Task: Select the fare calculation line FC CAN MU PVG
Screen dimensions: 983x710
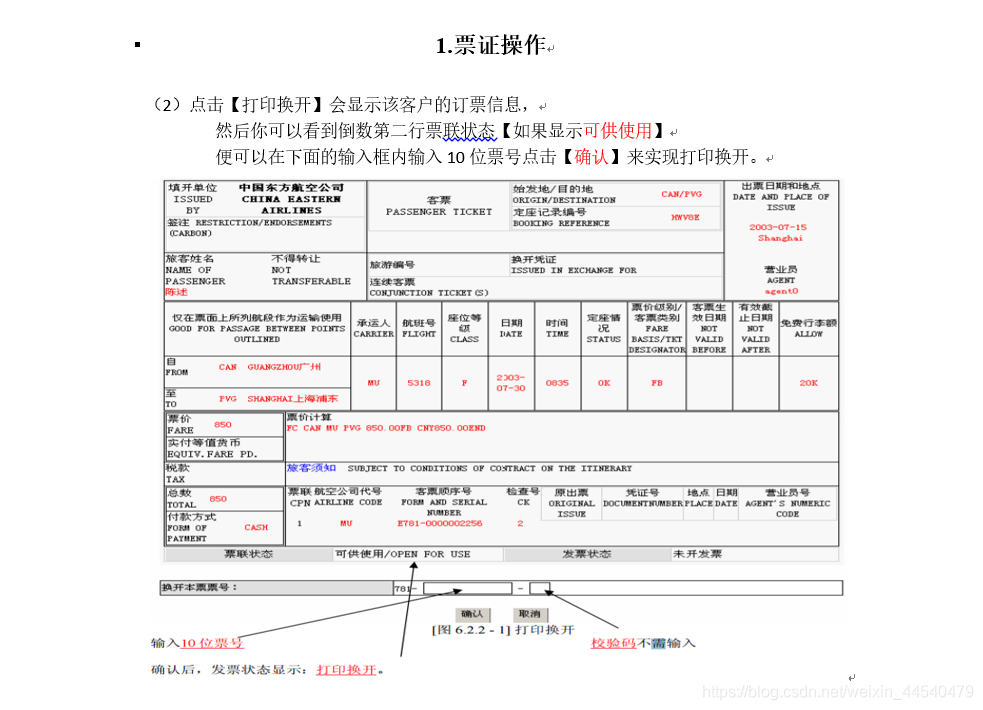Action: click(x=386, y=428)
